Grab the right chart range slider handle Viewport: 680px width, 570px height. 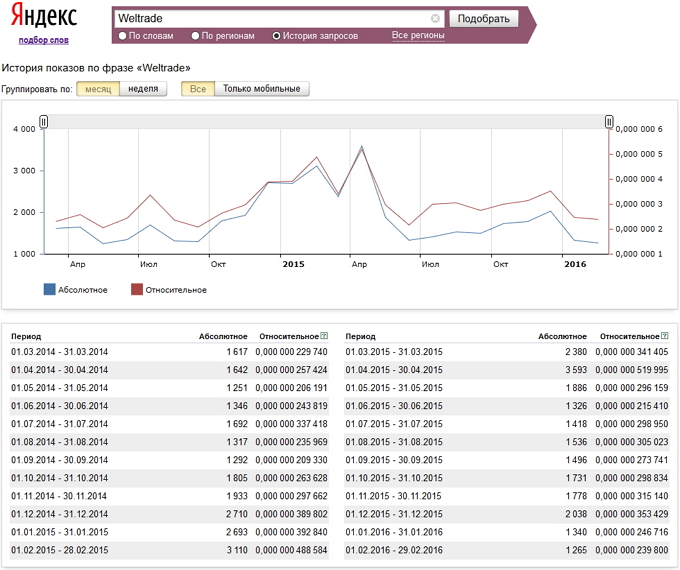pos(609,122)
